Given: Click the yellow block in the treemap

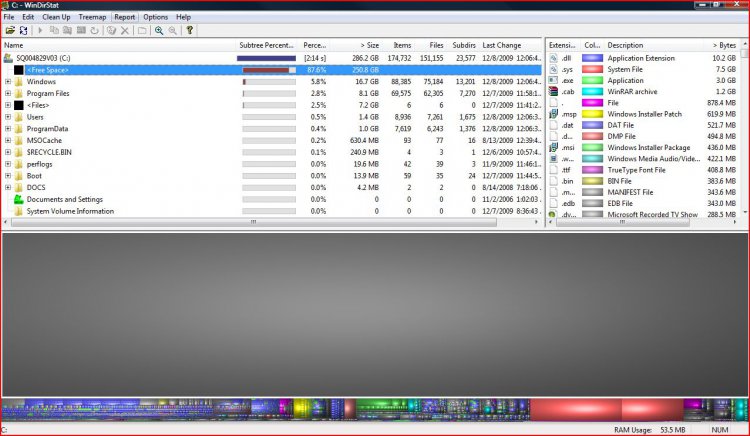Looking at the screenshot, I should point(302,409).
